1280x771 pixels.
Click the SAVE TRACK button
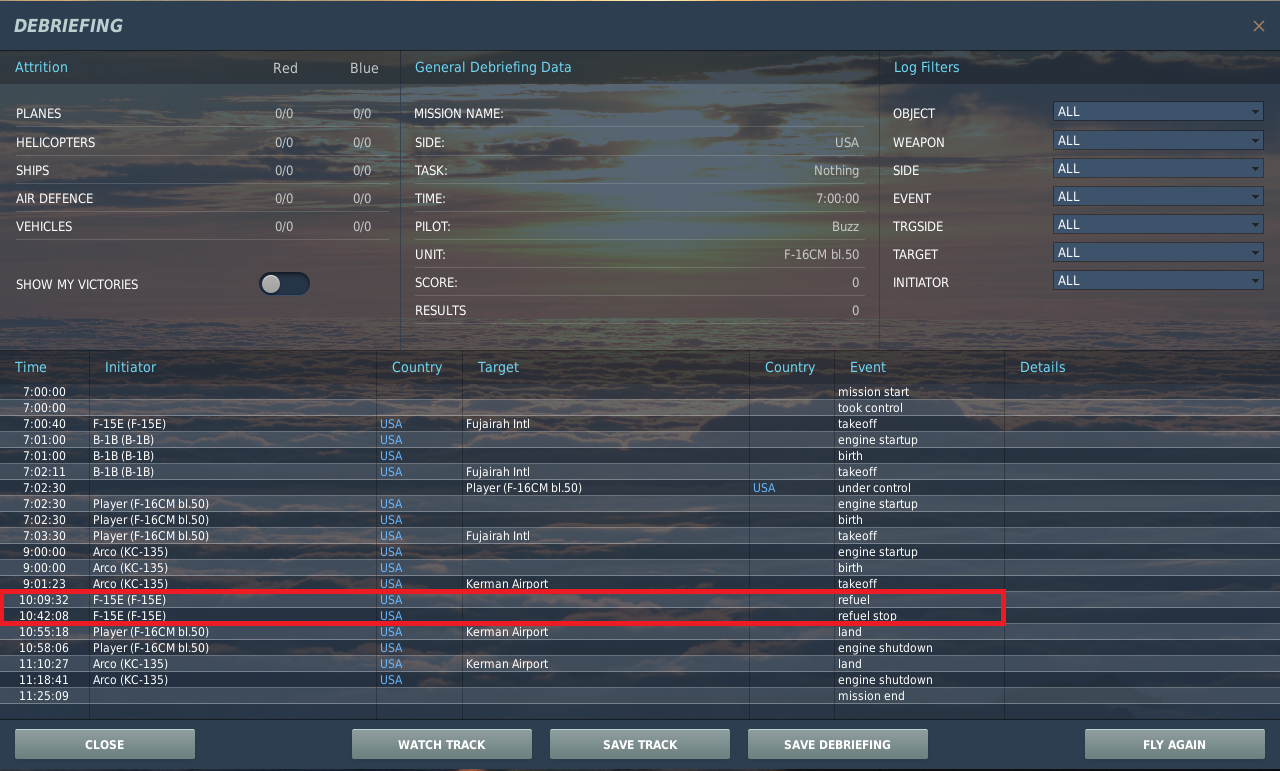click(x=640, y=744)
